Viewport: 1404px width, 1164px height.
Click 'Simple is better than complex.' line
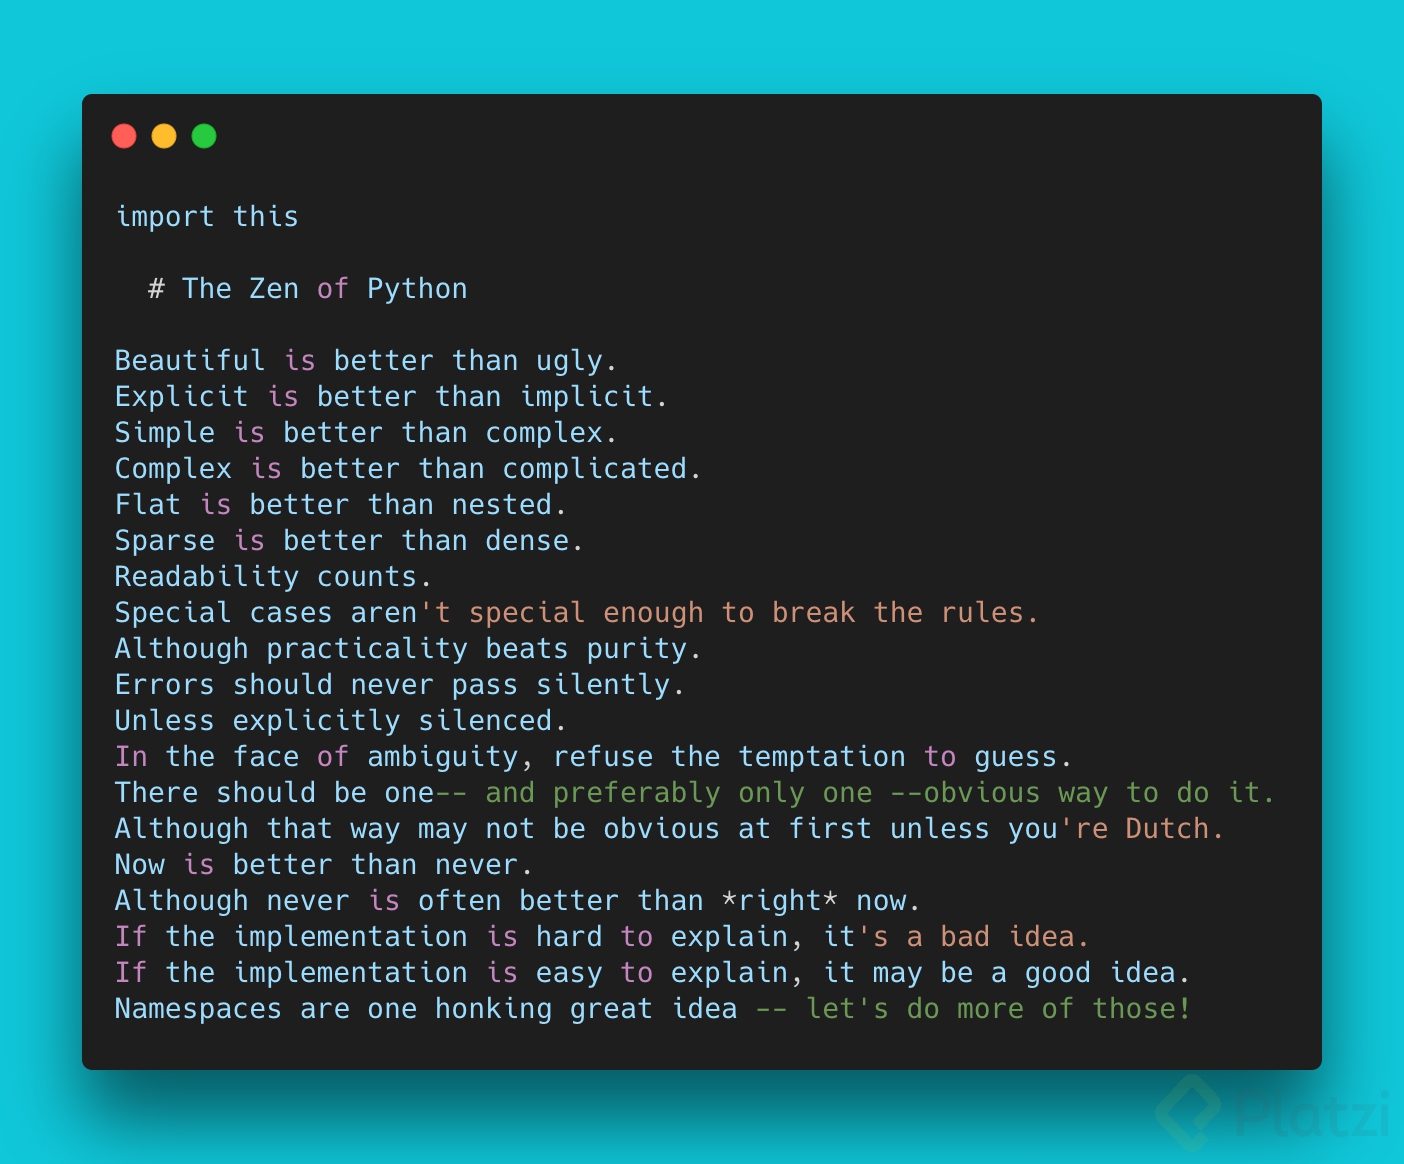tap(366, 433)
